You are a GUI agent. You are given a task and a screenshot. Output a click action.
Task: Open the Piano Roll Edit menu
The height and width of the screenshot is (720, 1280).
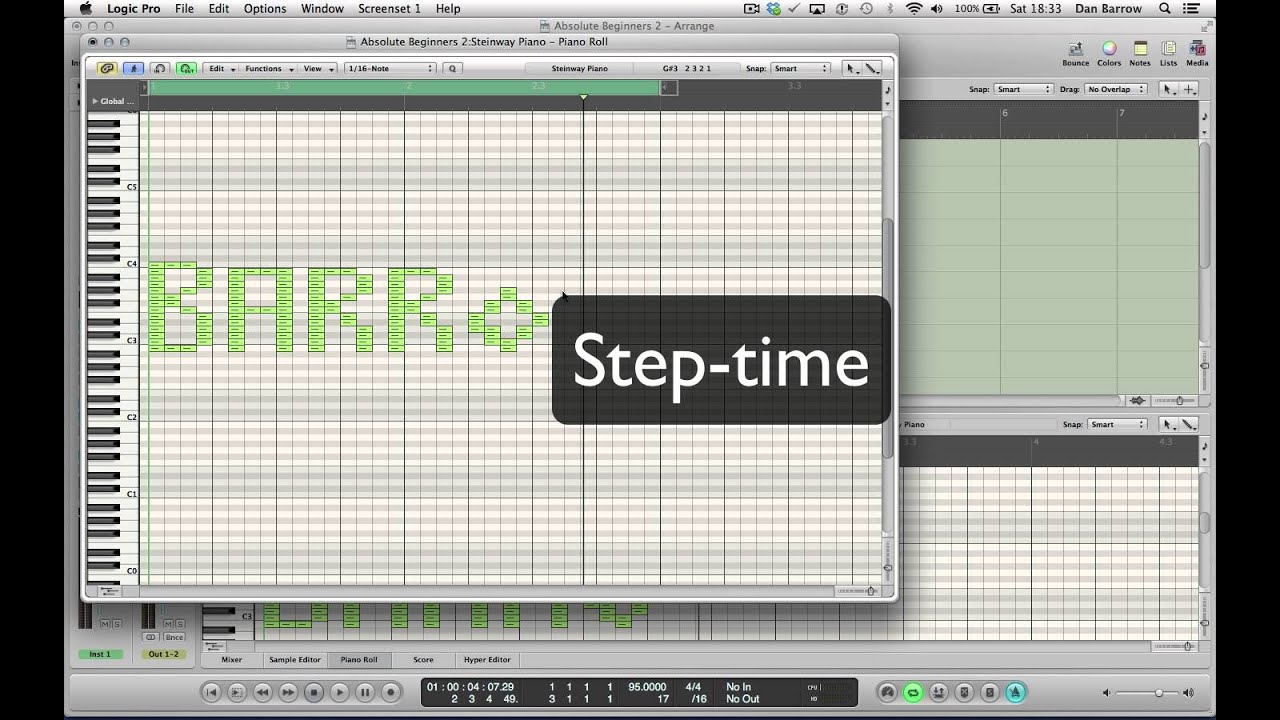pos(221,69)
